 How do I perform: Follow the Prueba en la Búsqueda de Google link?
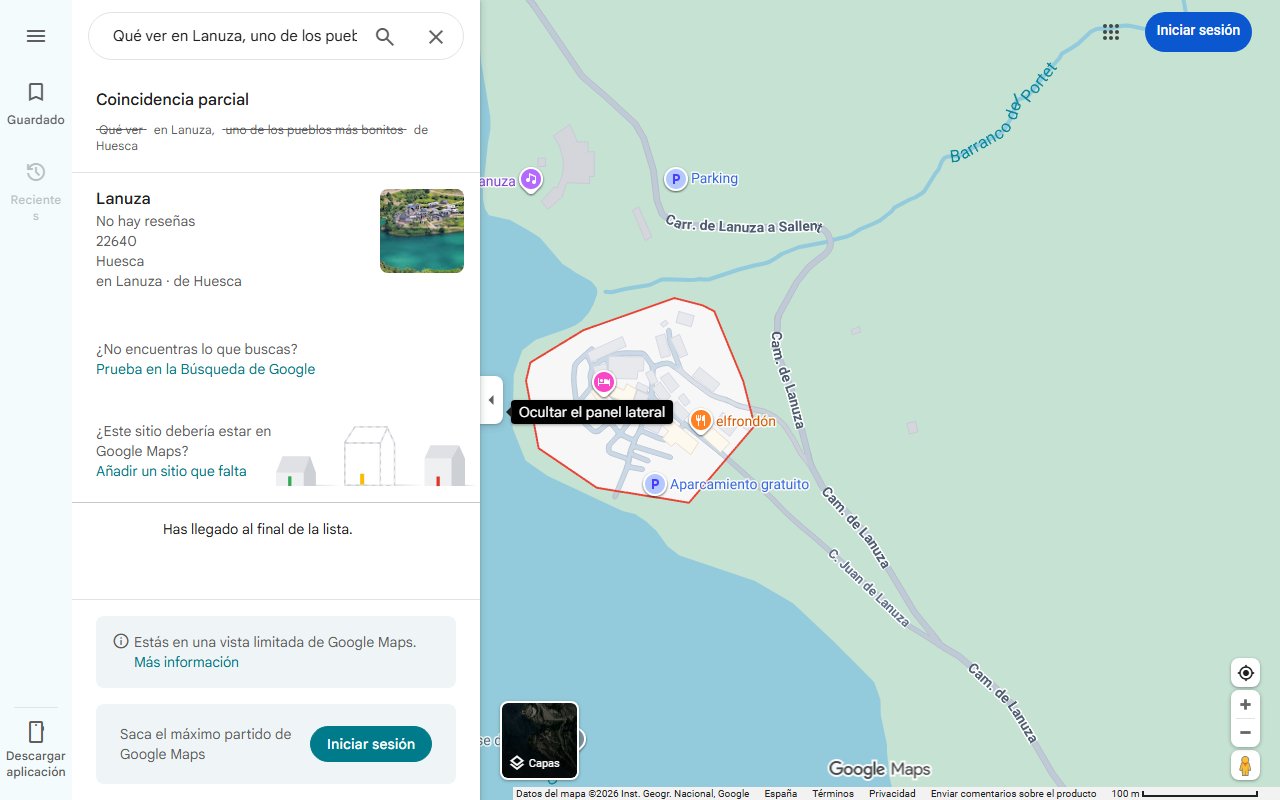(205, 369)
